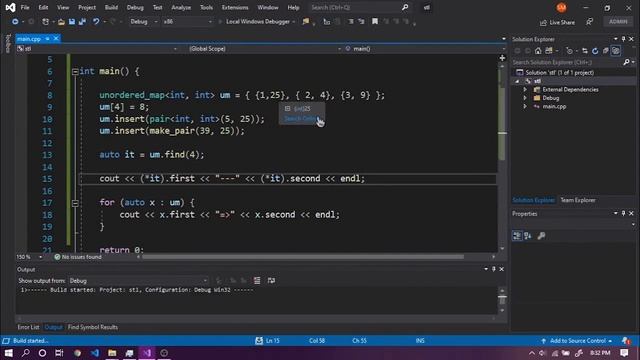Open the x86 platform dropdown
The height and width of the screenshot is (360, 640).
(x=188, y=22)
